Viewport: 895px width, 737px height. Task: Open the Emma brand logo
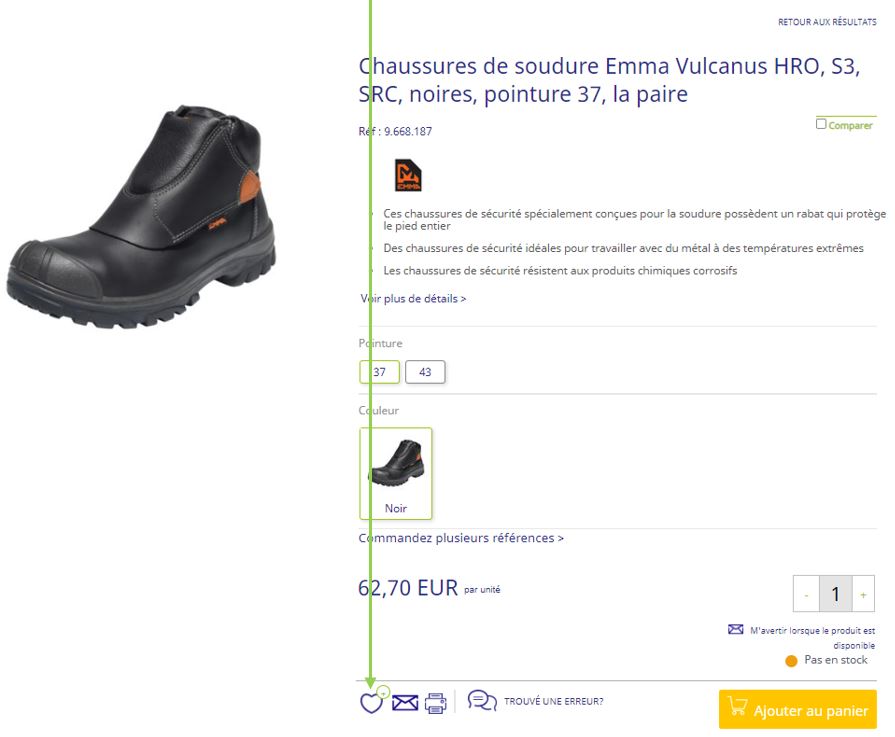[x=408, y=175]
